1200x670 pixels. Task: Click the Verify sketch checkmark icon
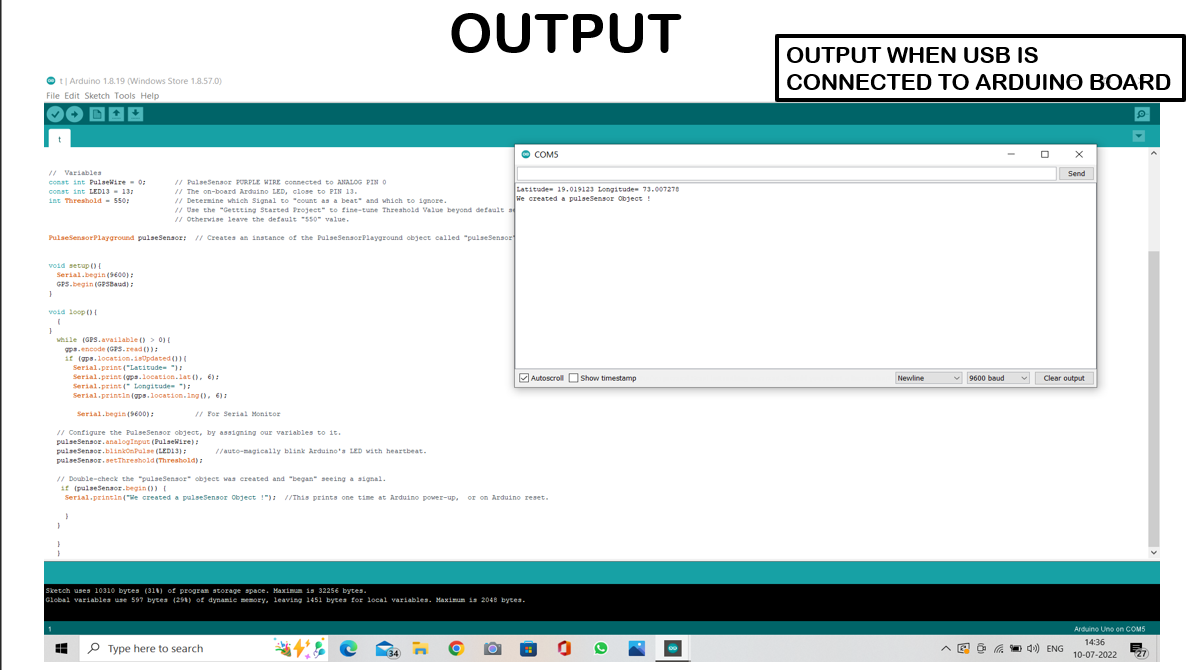(x=55, y=114)
